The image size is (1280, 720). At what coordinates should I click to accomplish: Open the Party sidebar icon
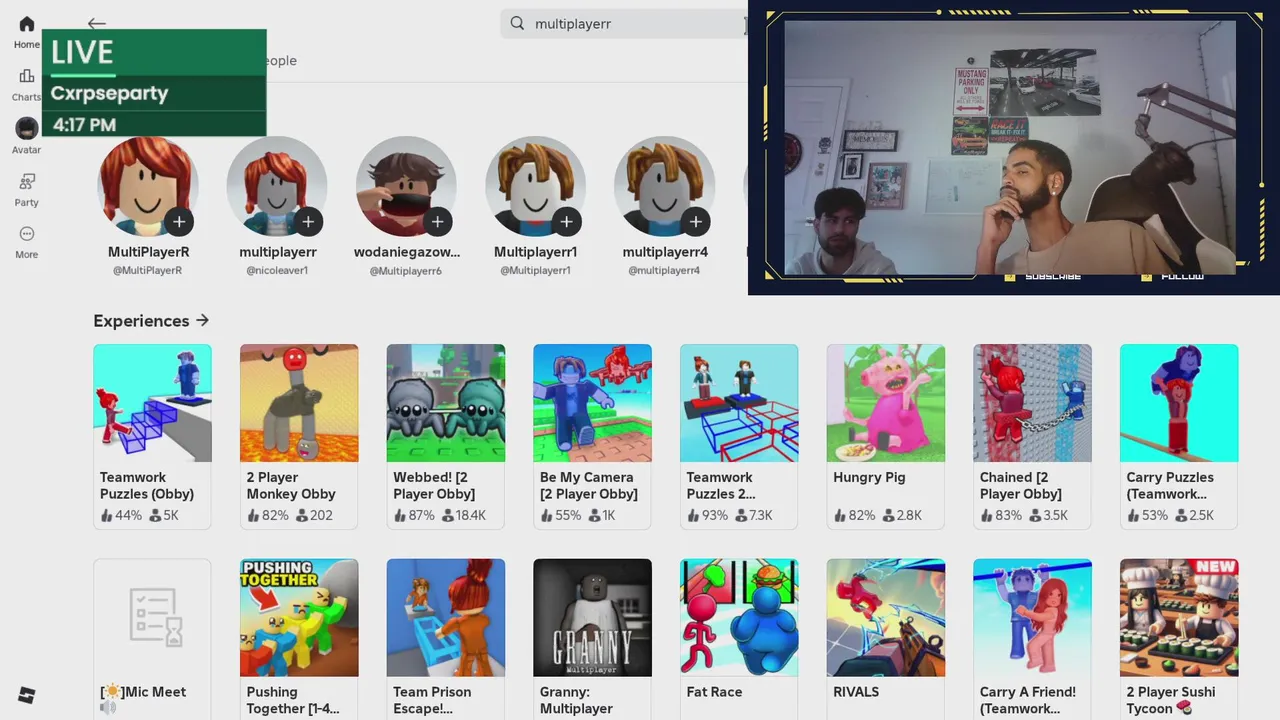tap(27, 181)
